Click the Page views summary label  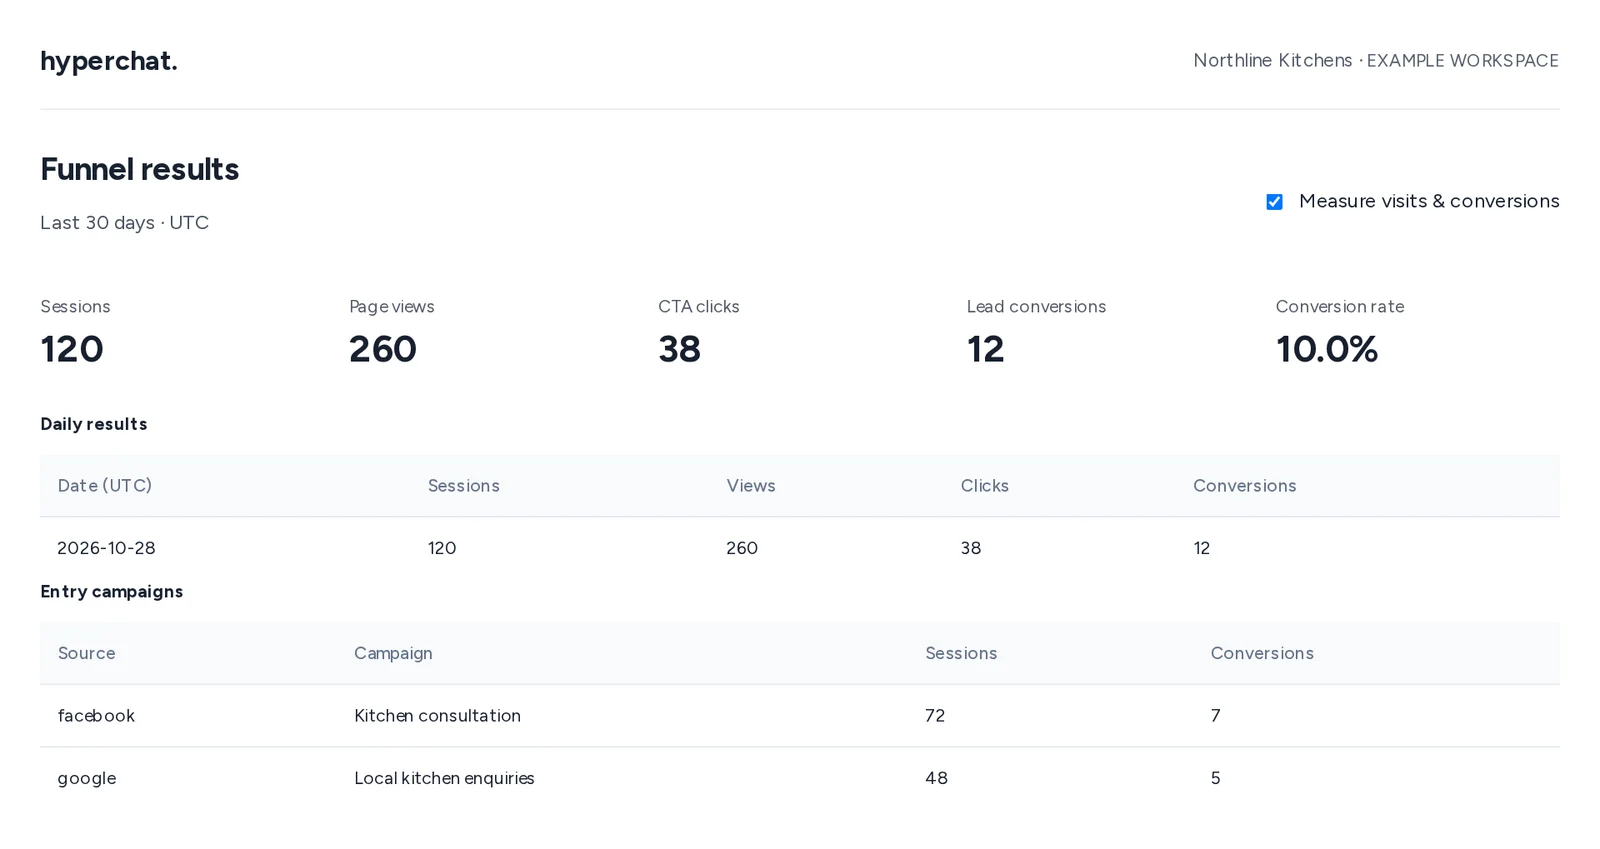coord(392,307)
